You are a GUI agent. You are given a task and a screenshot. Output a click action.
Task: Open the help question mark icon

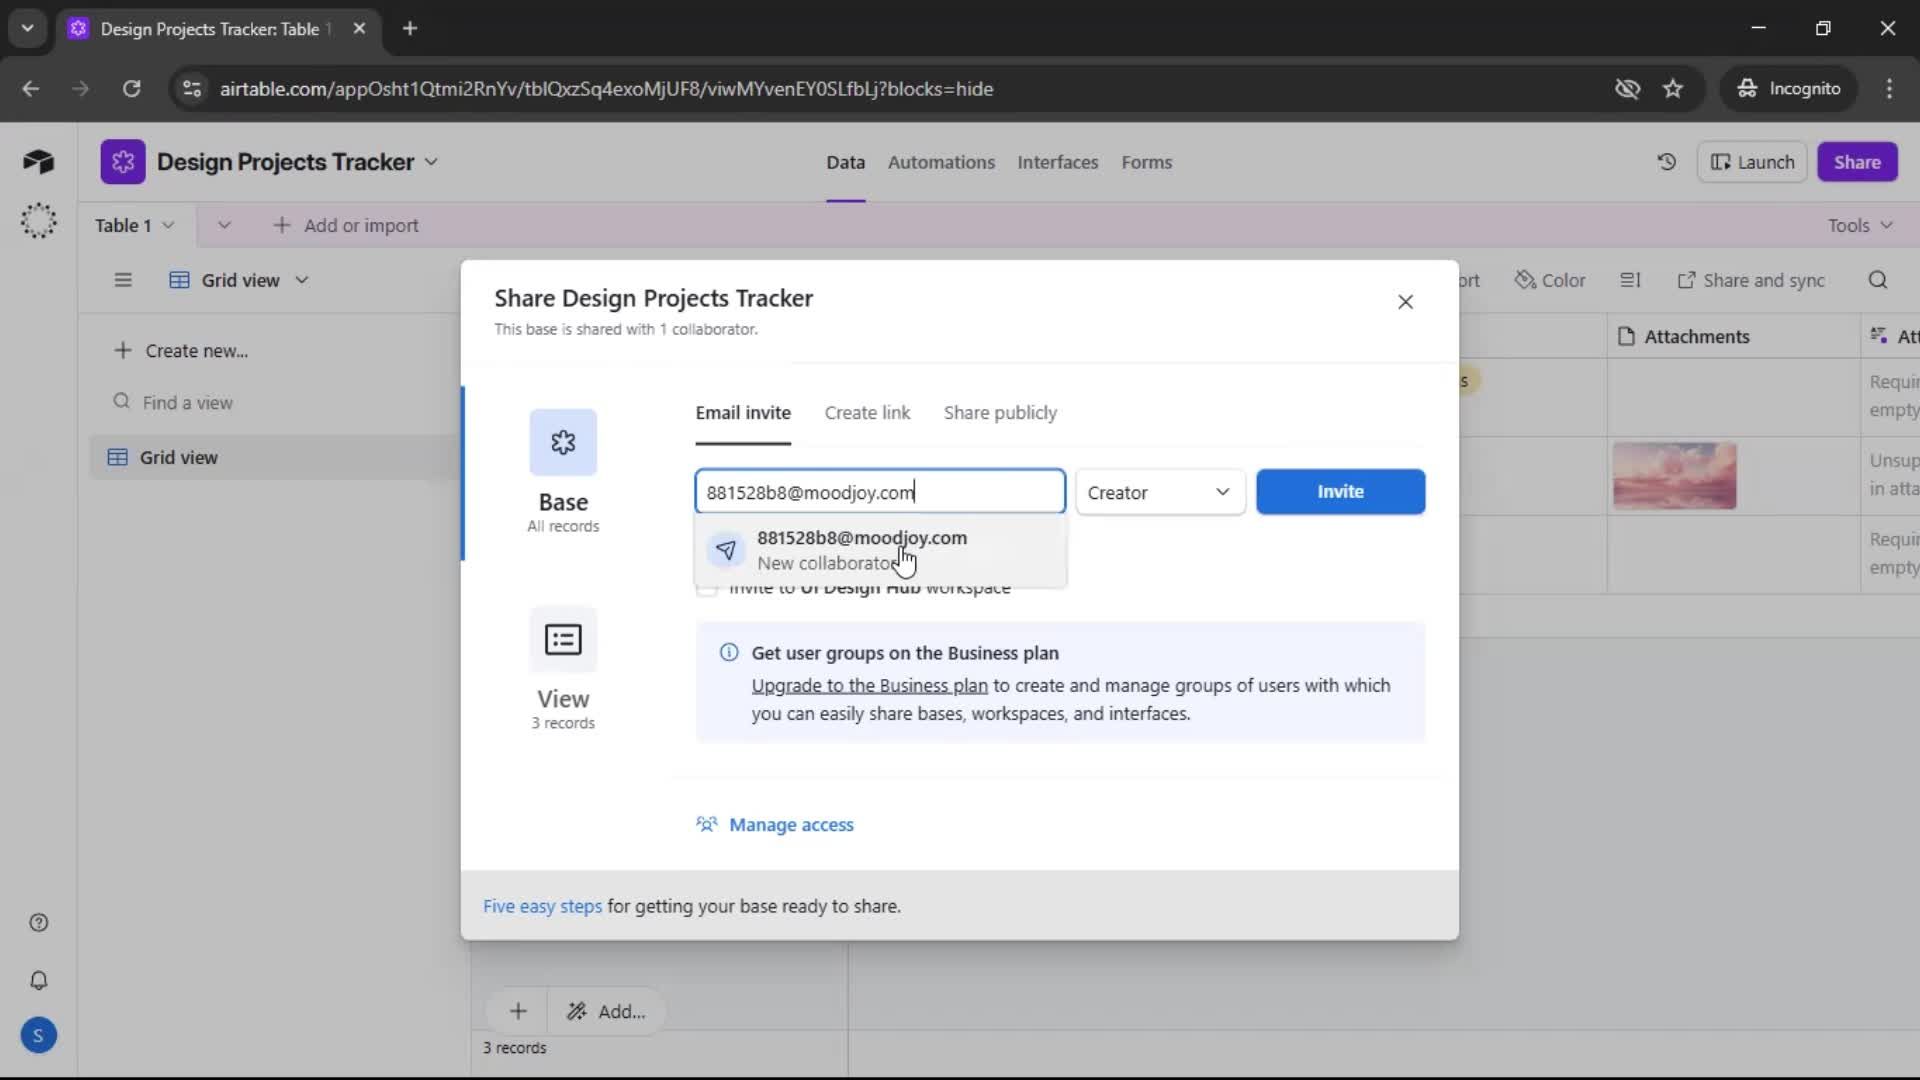[x=38, y=923]
